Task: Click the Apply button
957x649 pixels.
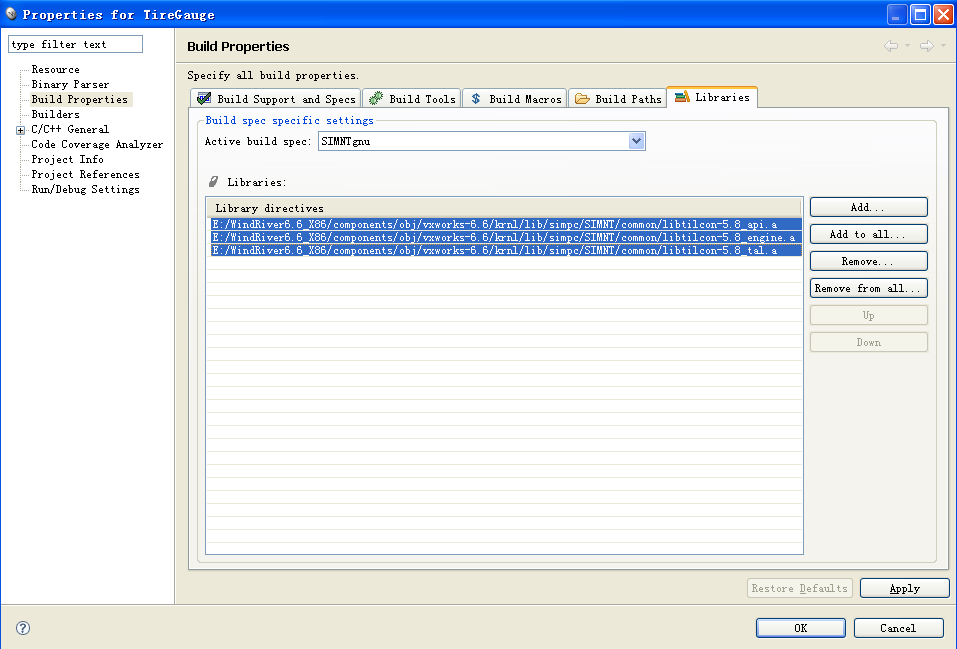Action: [905, 588]
